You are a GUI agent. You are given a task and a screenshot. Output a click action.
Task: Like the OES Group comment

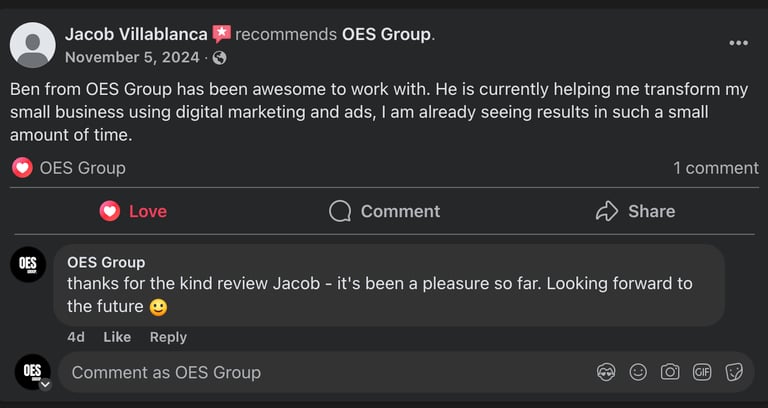[x=117, y=337]
